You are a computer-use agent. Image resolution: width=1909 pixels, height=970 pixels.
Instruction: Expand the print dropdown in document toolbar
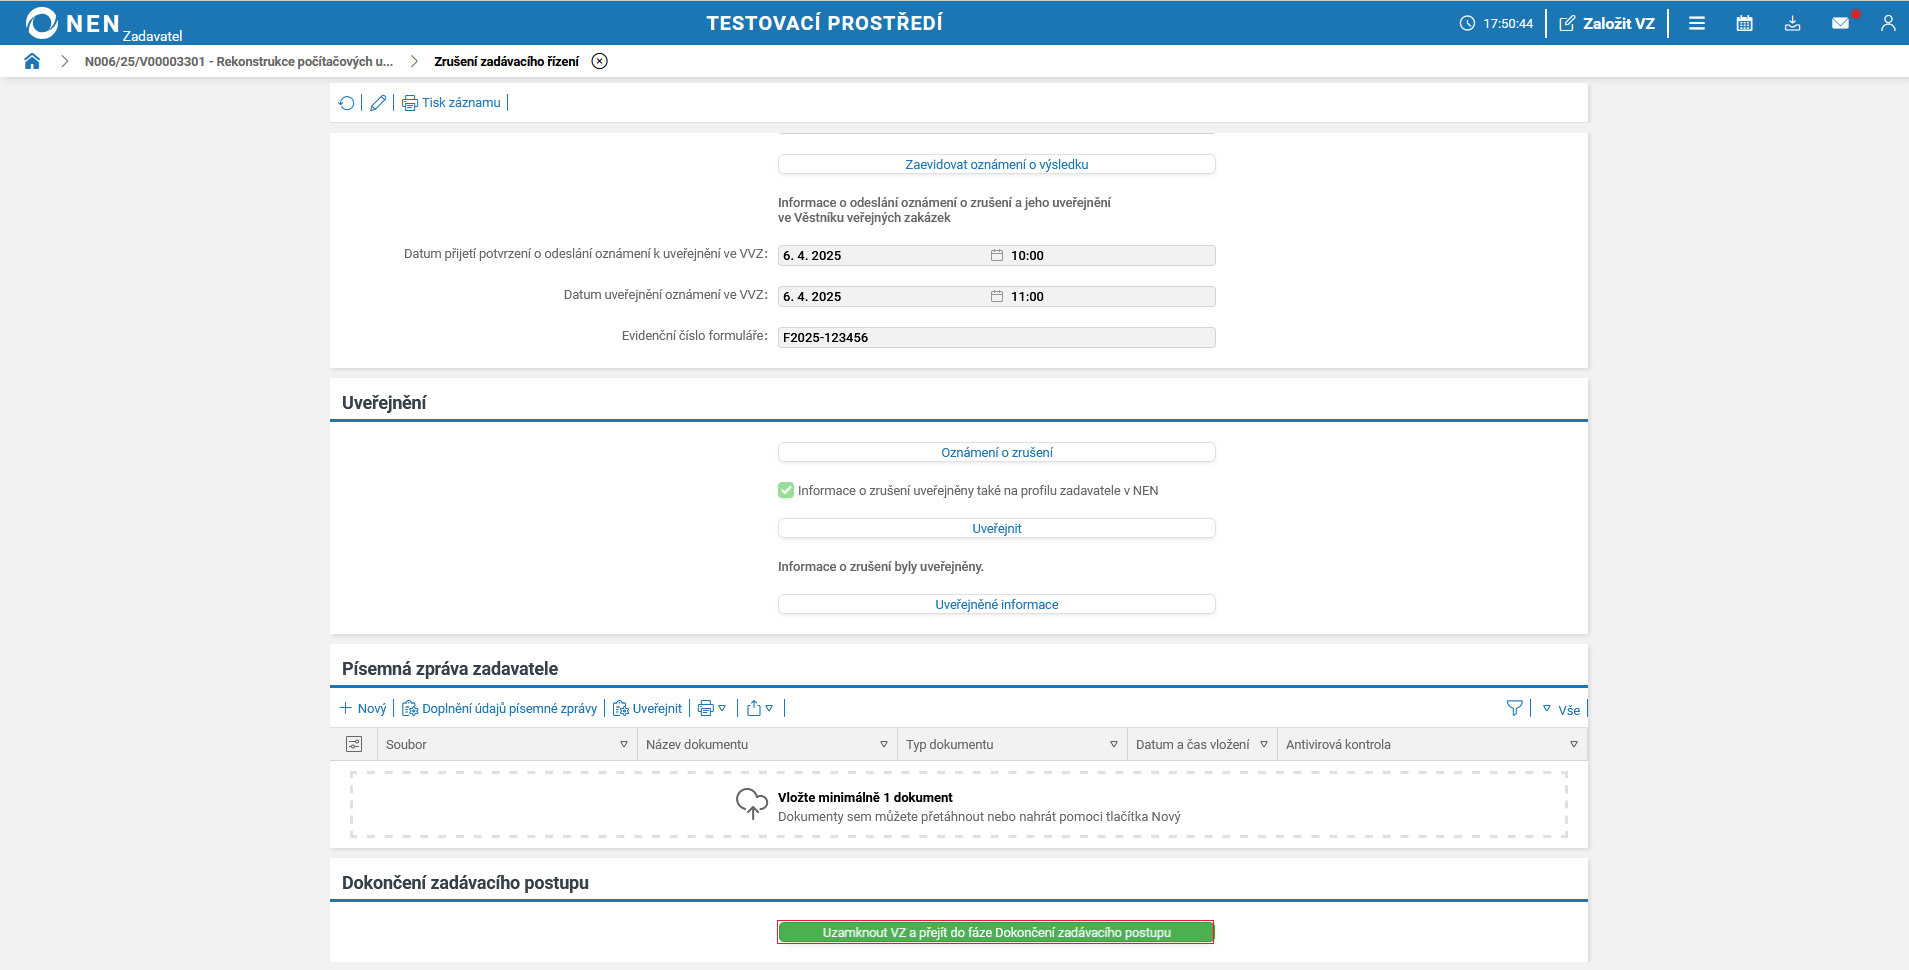712,708
